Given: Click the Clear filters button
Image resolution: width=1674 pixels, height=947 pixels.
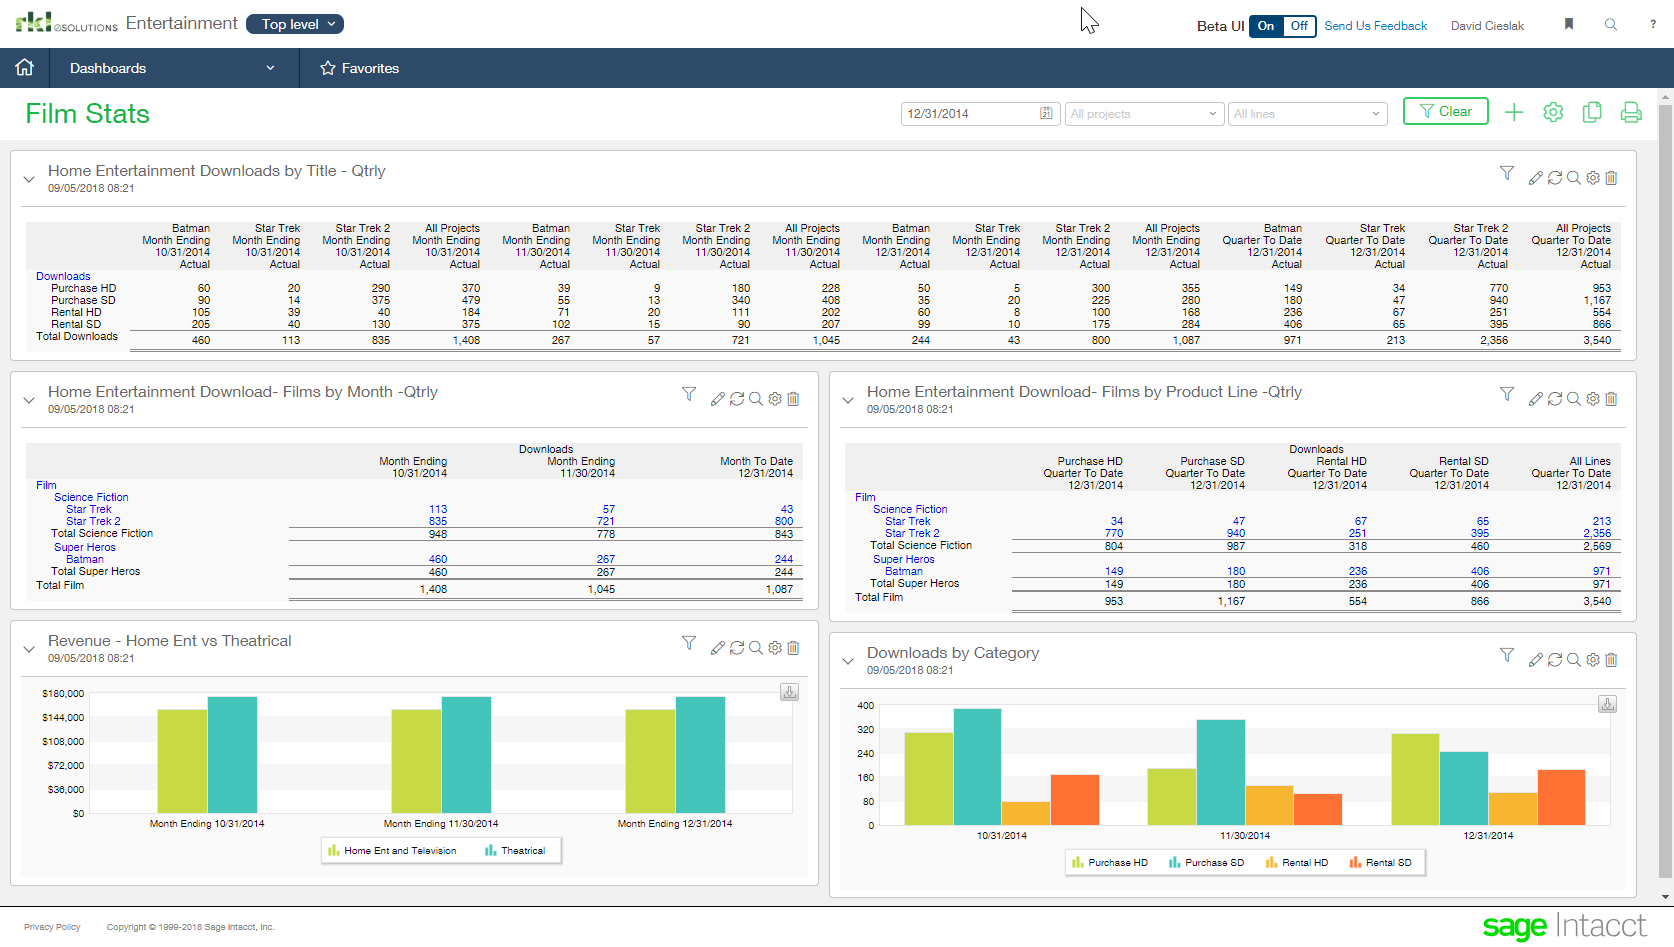Looking at the screenshot, I should (x=1445, y=111).
